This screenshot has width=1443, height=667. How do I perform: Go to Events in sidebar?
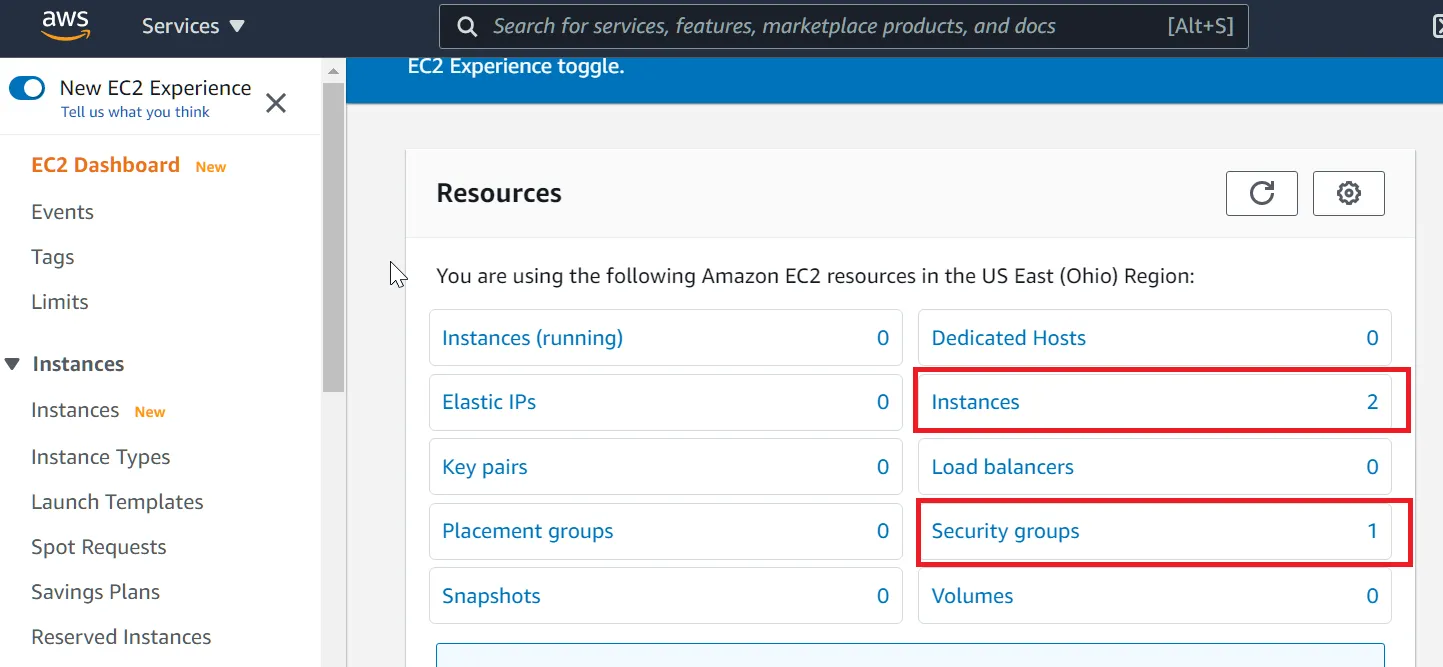point(62,212)
